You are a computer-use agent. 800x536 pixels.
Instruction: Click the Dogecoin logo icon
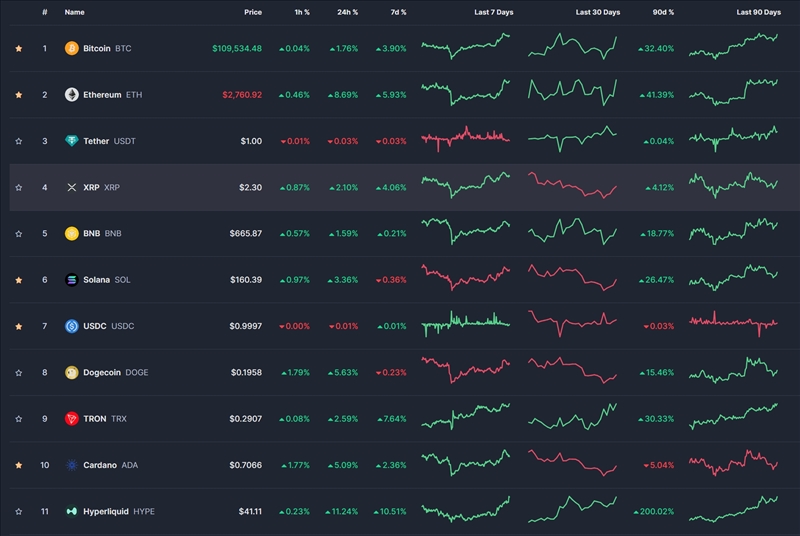click(71, 372)
